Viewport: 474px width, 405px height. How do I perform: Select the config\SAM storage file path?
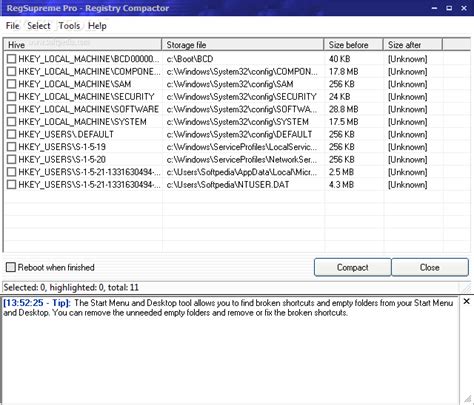pyautogui.click(x=230, y=84)
